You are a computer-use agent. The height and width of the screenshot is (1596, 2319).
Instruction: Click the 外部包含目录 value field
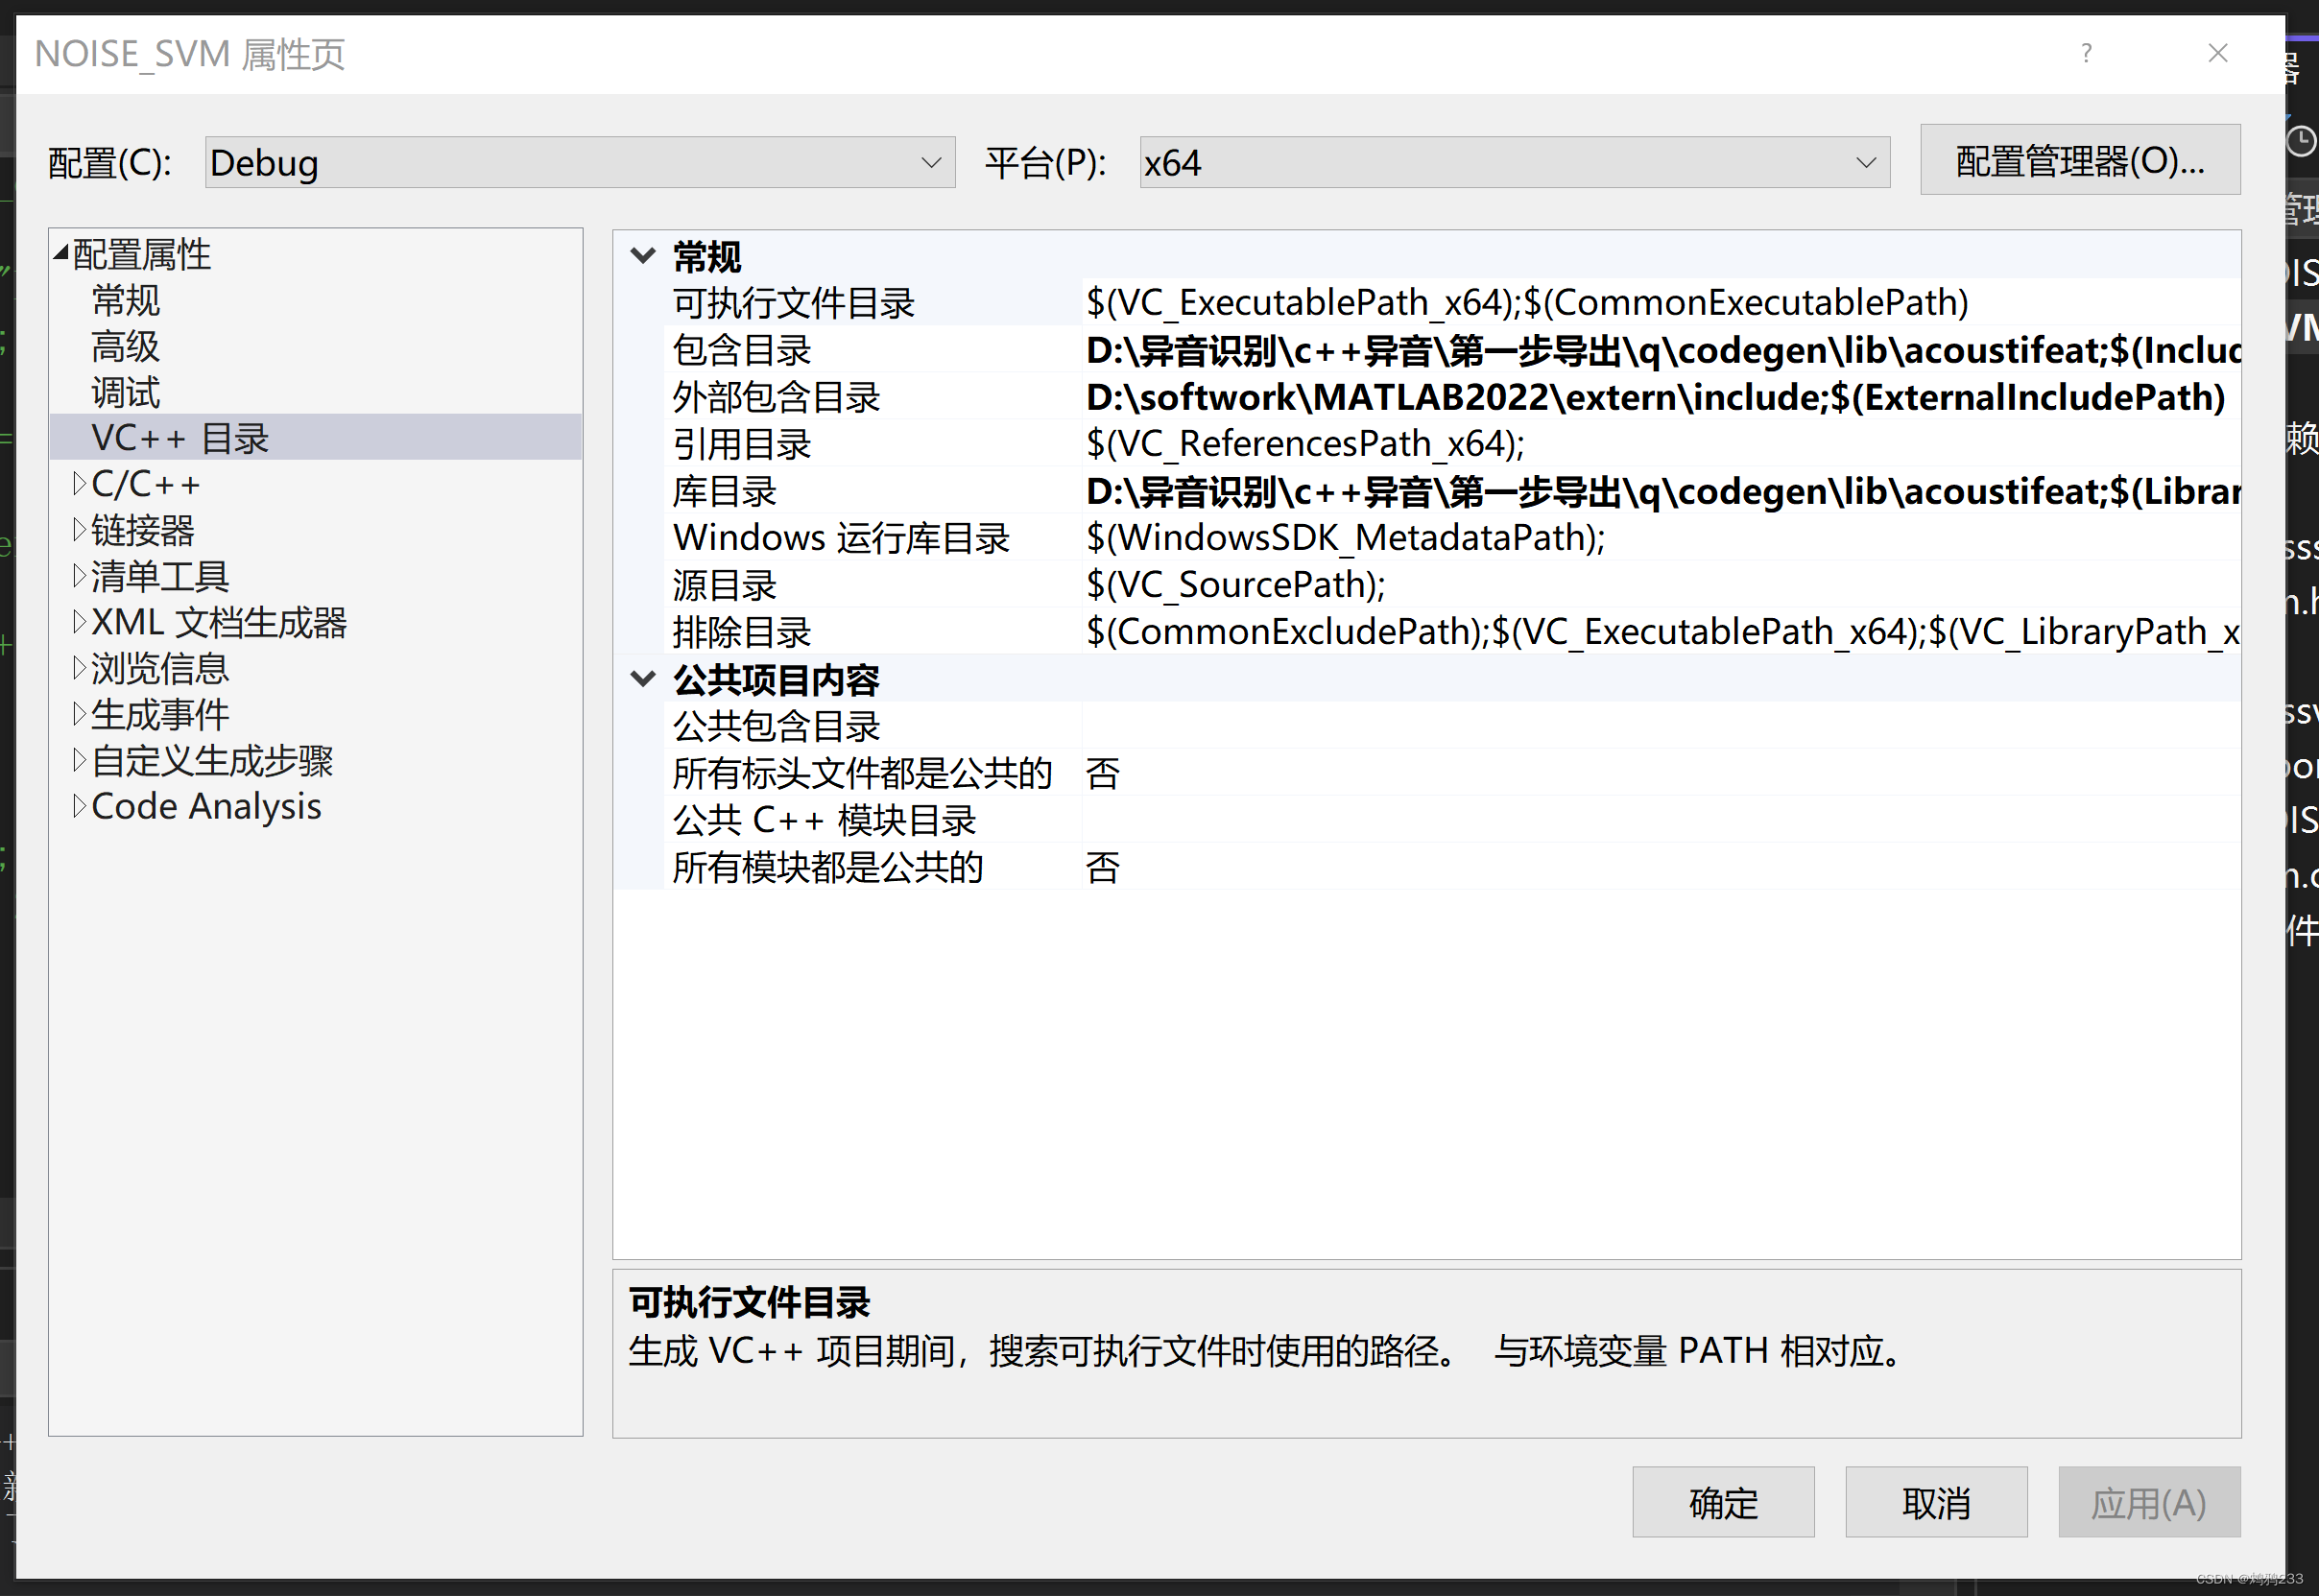pos(1654,397)
